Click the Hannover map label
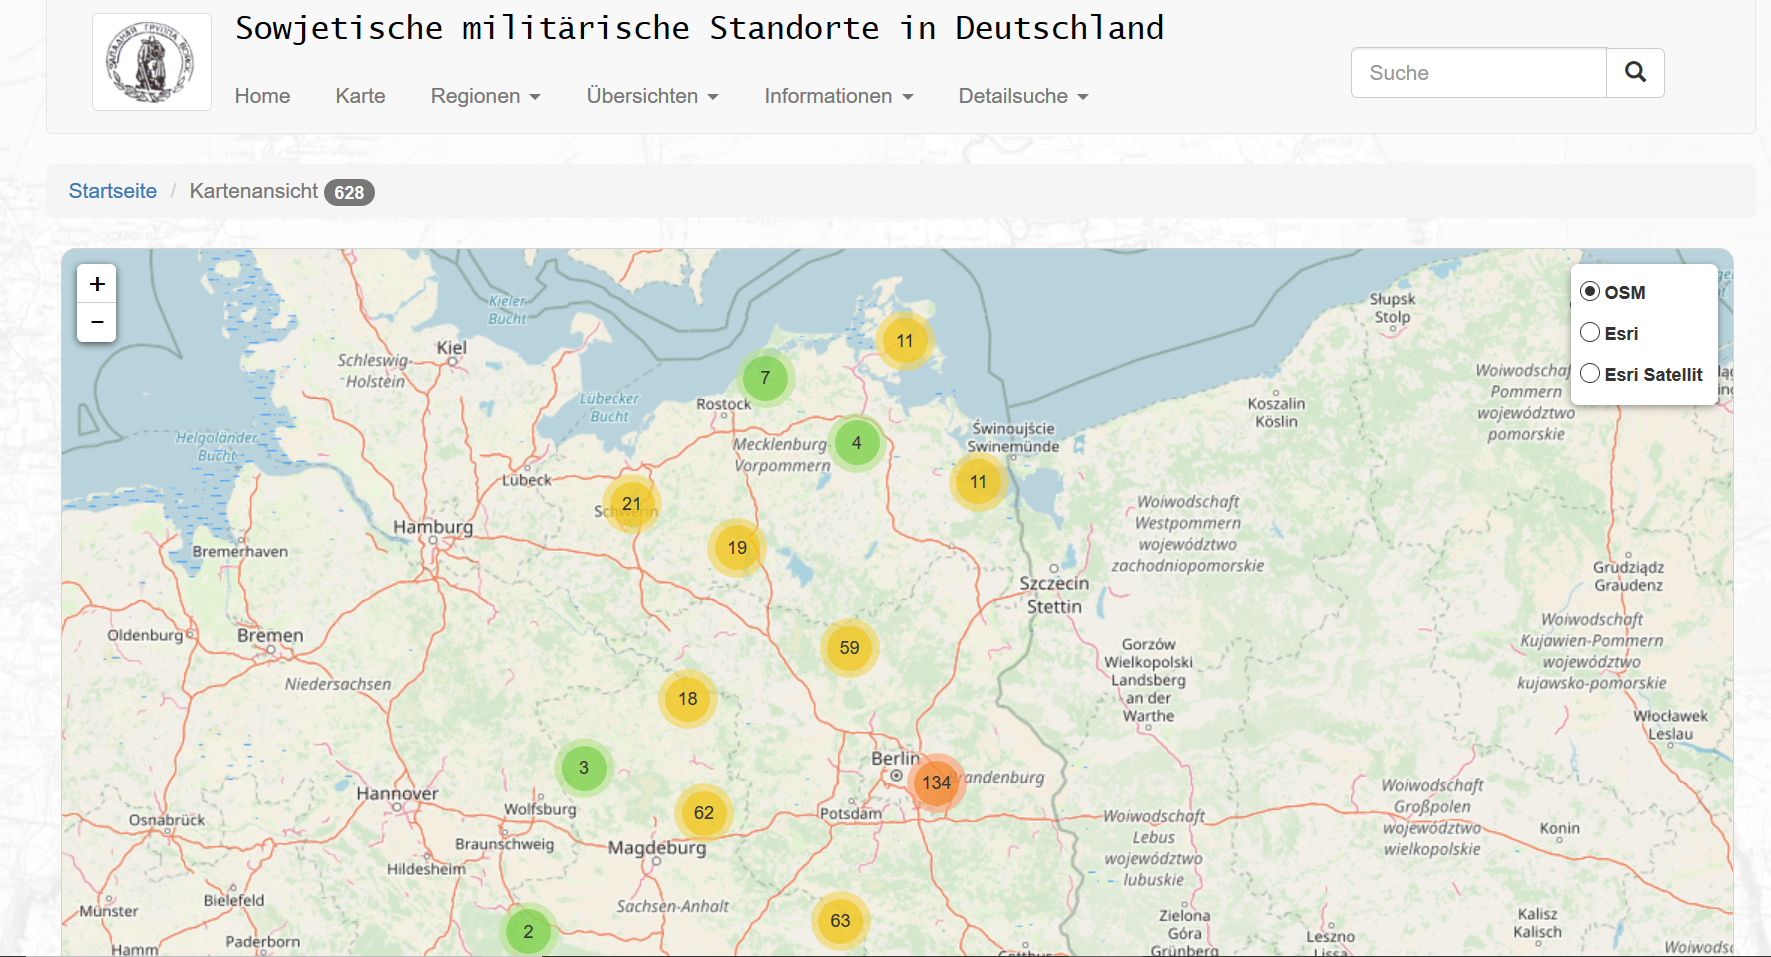 (x=397, y=794)
